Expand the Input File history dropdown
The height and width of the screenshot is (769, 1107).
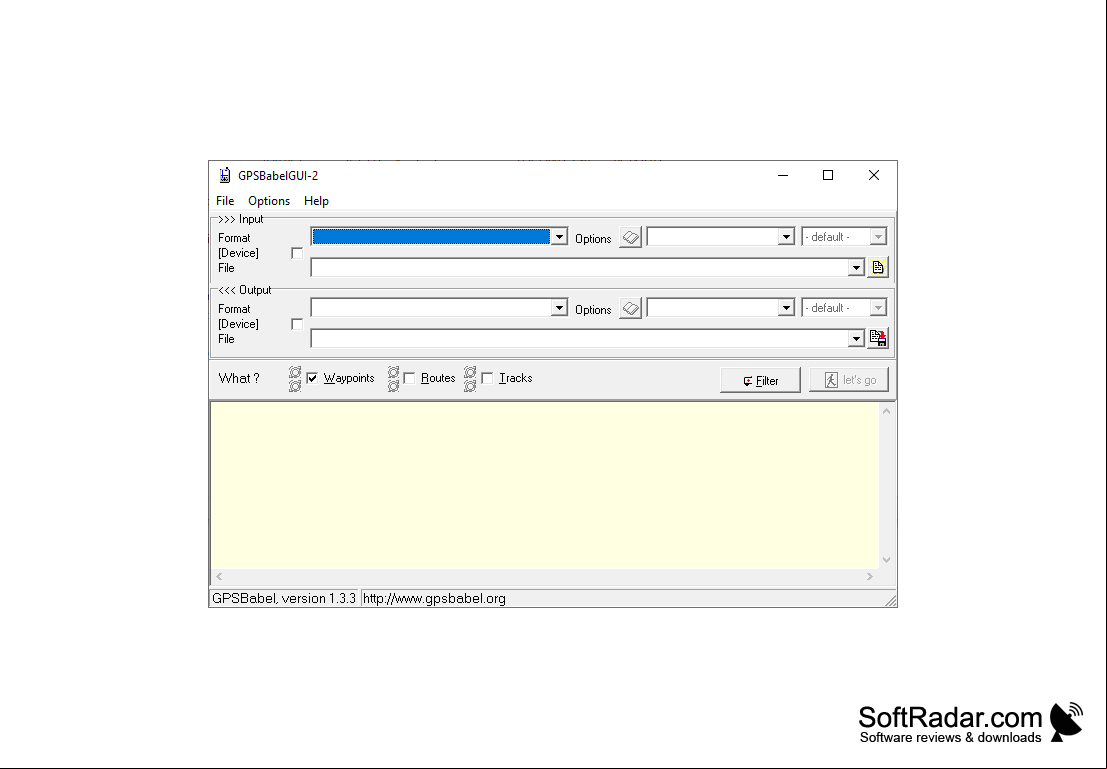tap(856, 268)
